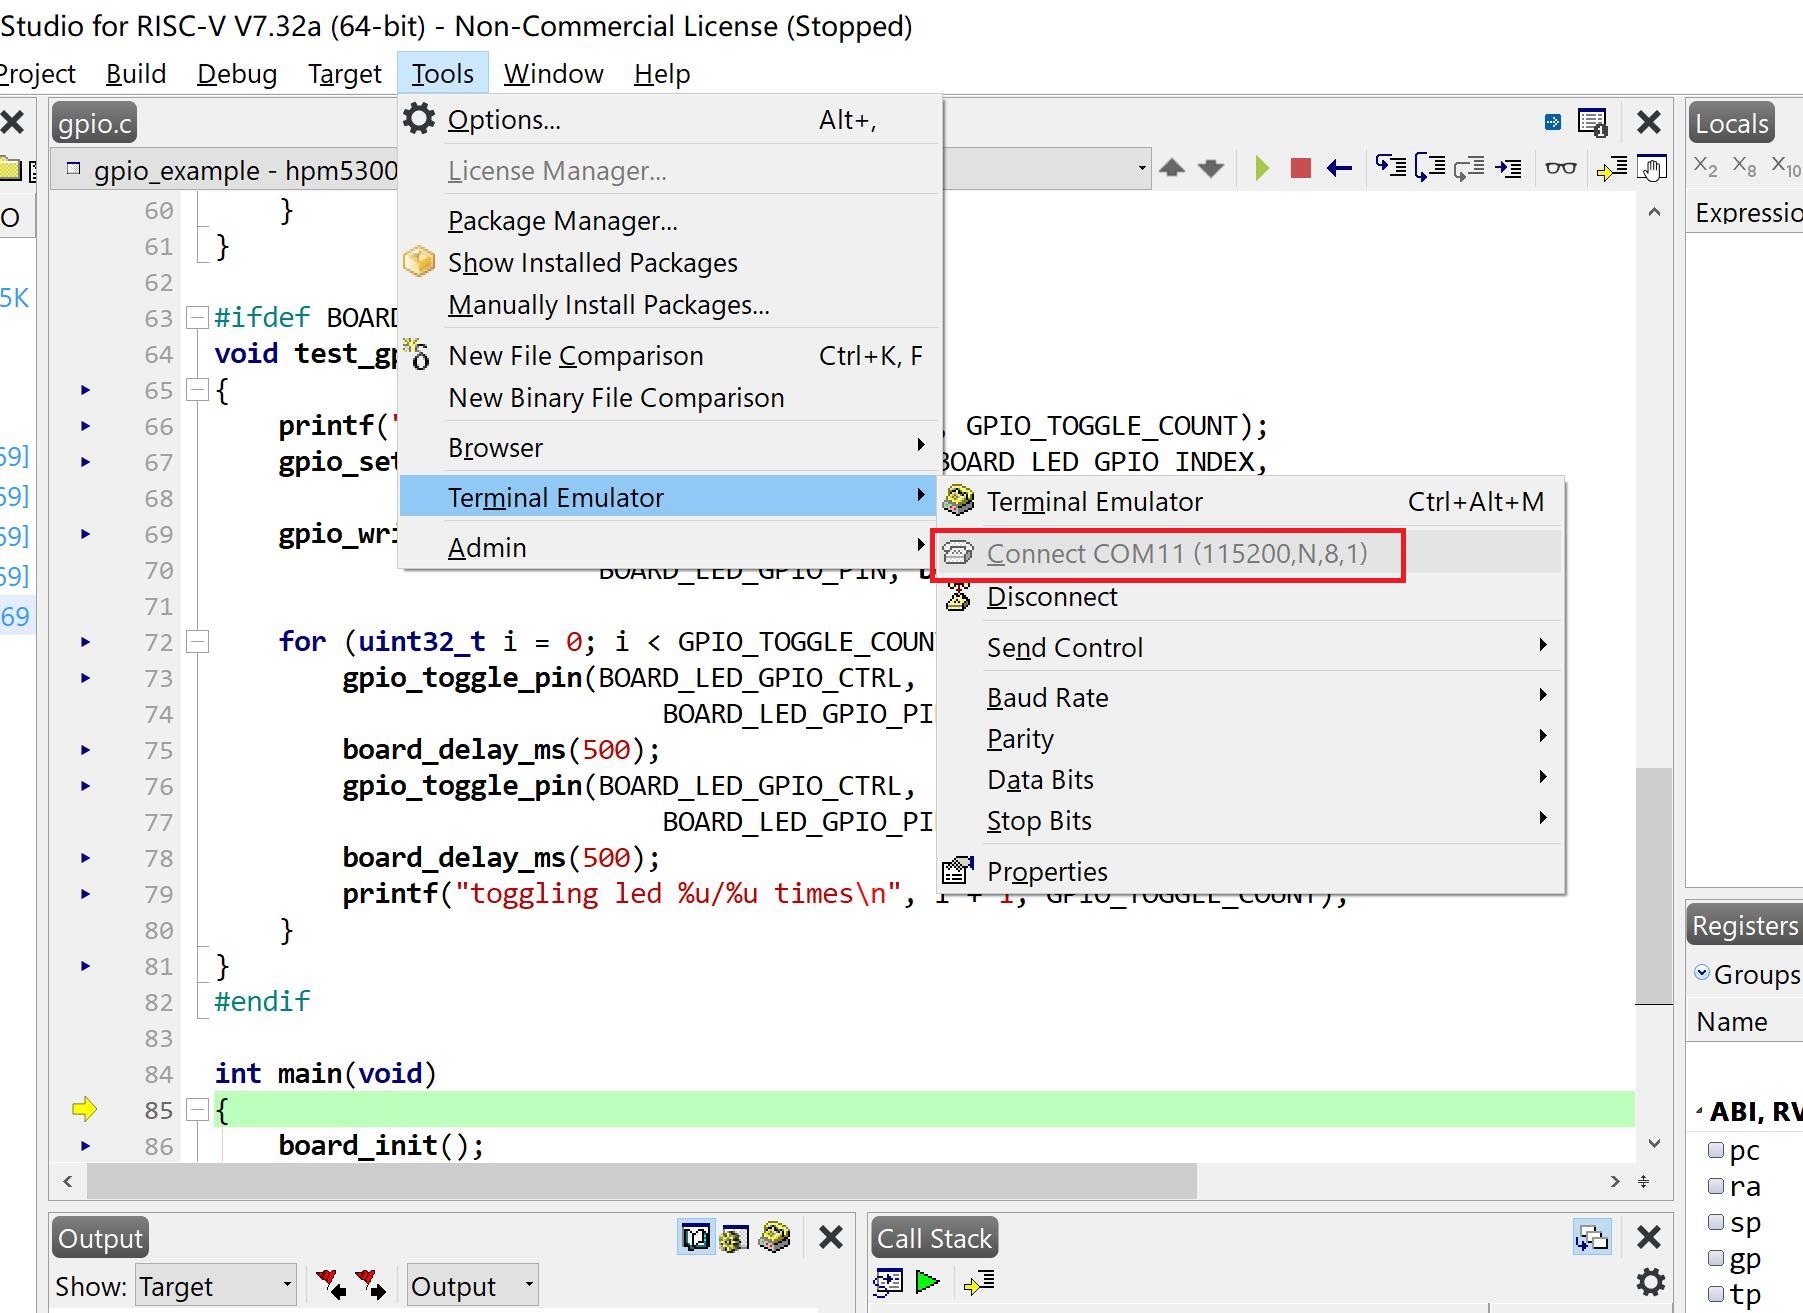Expand the Groups selector in Registers panel
The height and width of the screenshot is (1313, 1803).
tap(1702, 972)
